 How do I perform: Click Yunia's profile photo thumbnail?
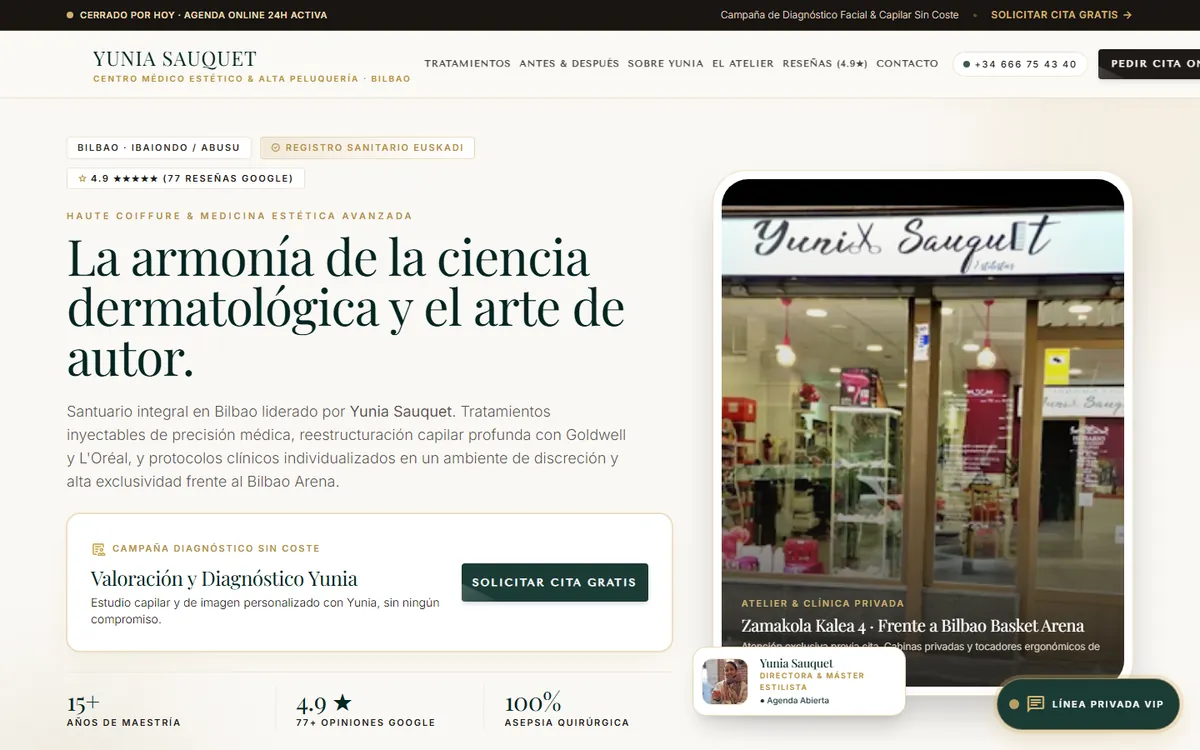pyautogui.click(x=725, y=681)
